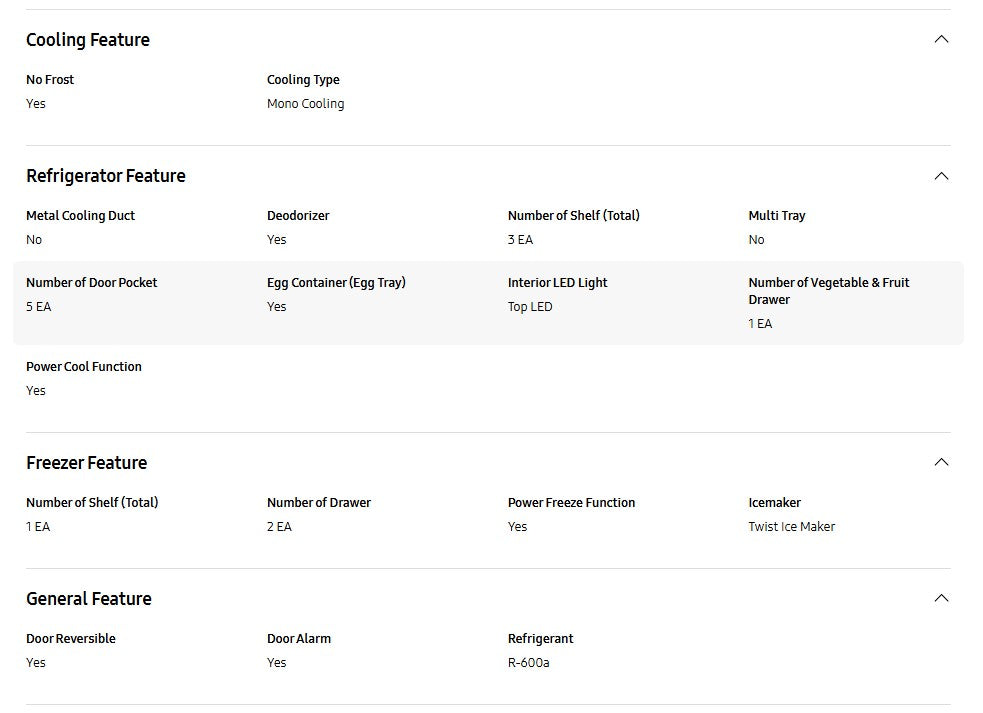Viewport: 983px width, 713px height.
Task: Click the General Feature heading
Action: pyautogui.click(x=89, y=599)
